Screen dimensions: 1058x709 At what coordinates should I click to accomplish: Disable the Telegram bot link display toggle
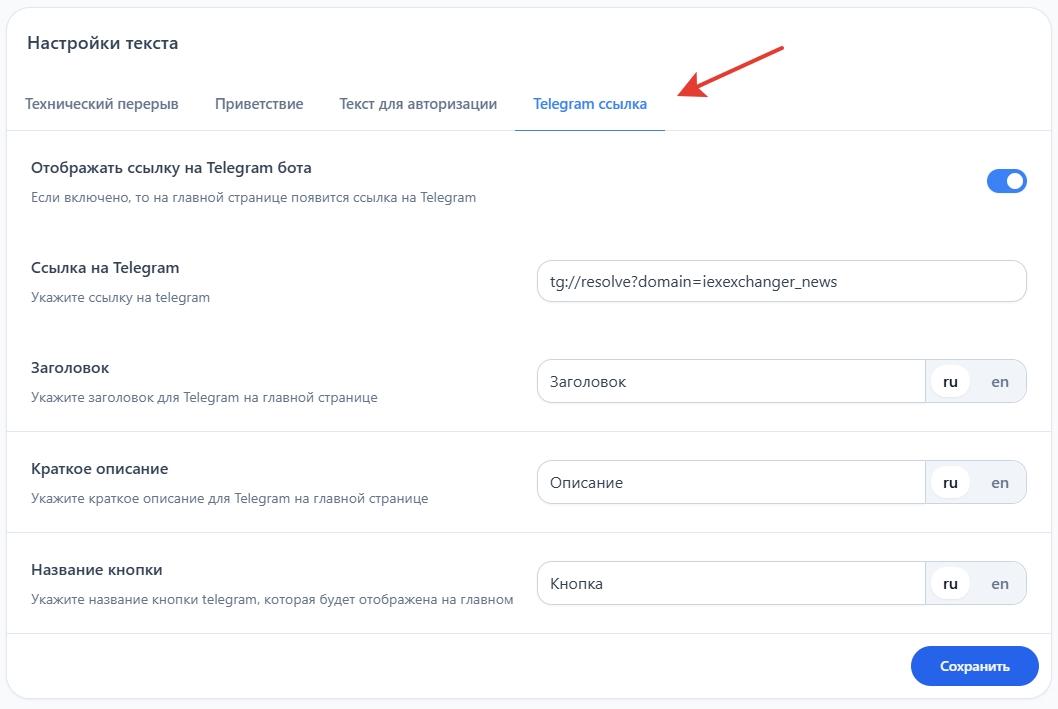pyautogui.click(x=1006, y=181)
